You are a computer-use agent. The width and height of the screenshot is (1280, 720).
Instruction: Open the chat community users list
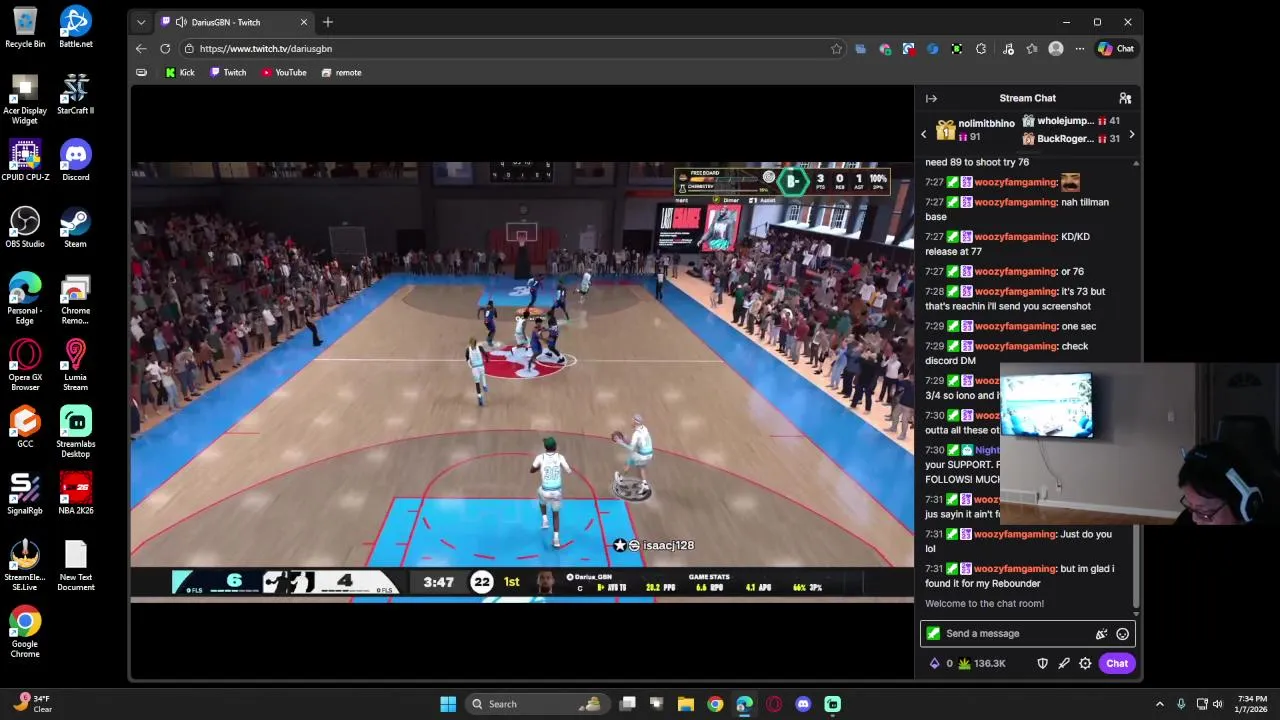point(1125,98)
